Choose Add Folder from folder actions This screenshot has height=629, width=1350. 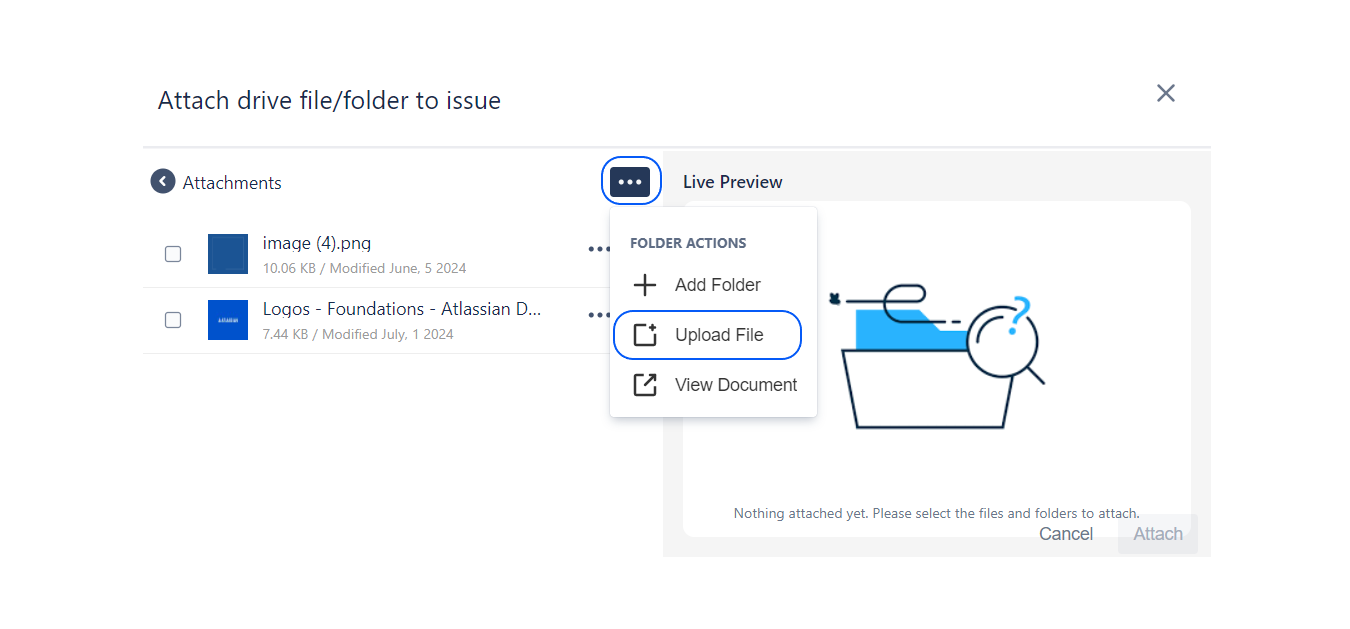[717, 285]
